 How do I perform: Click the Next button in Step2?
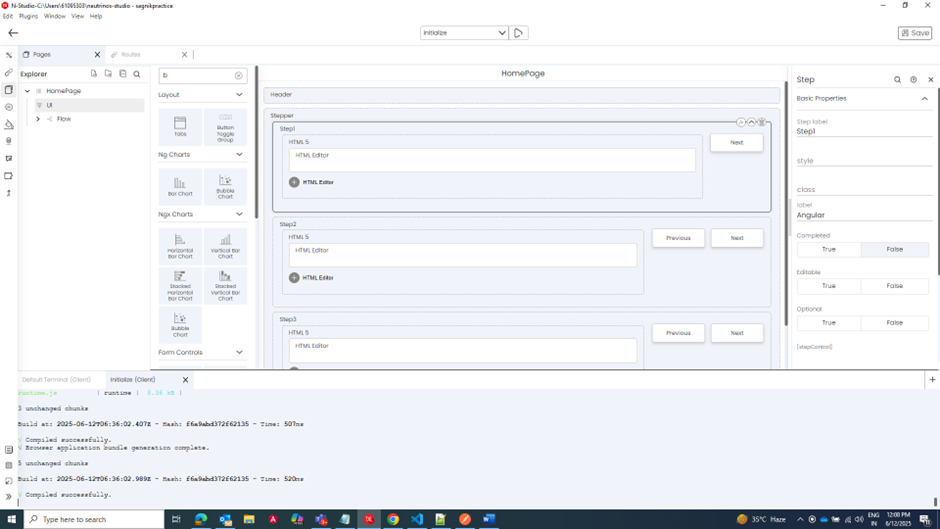click(x=737, y=238)
